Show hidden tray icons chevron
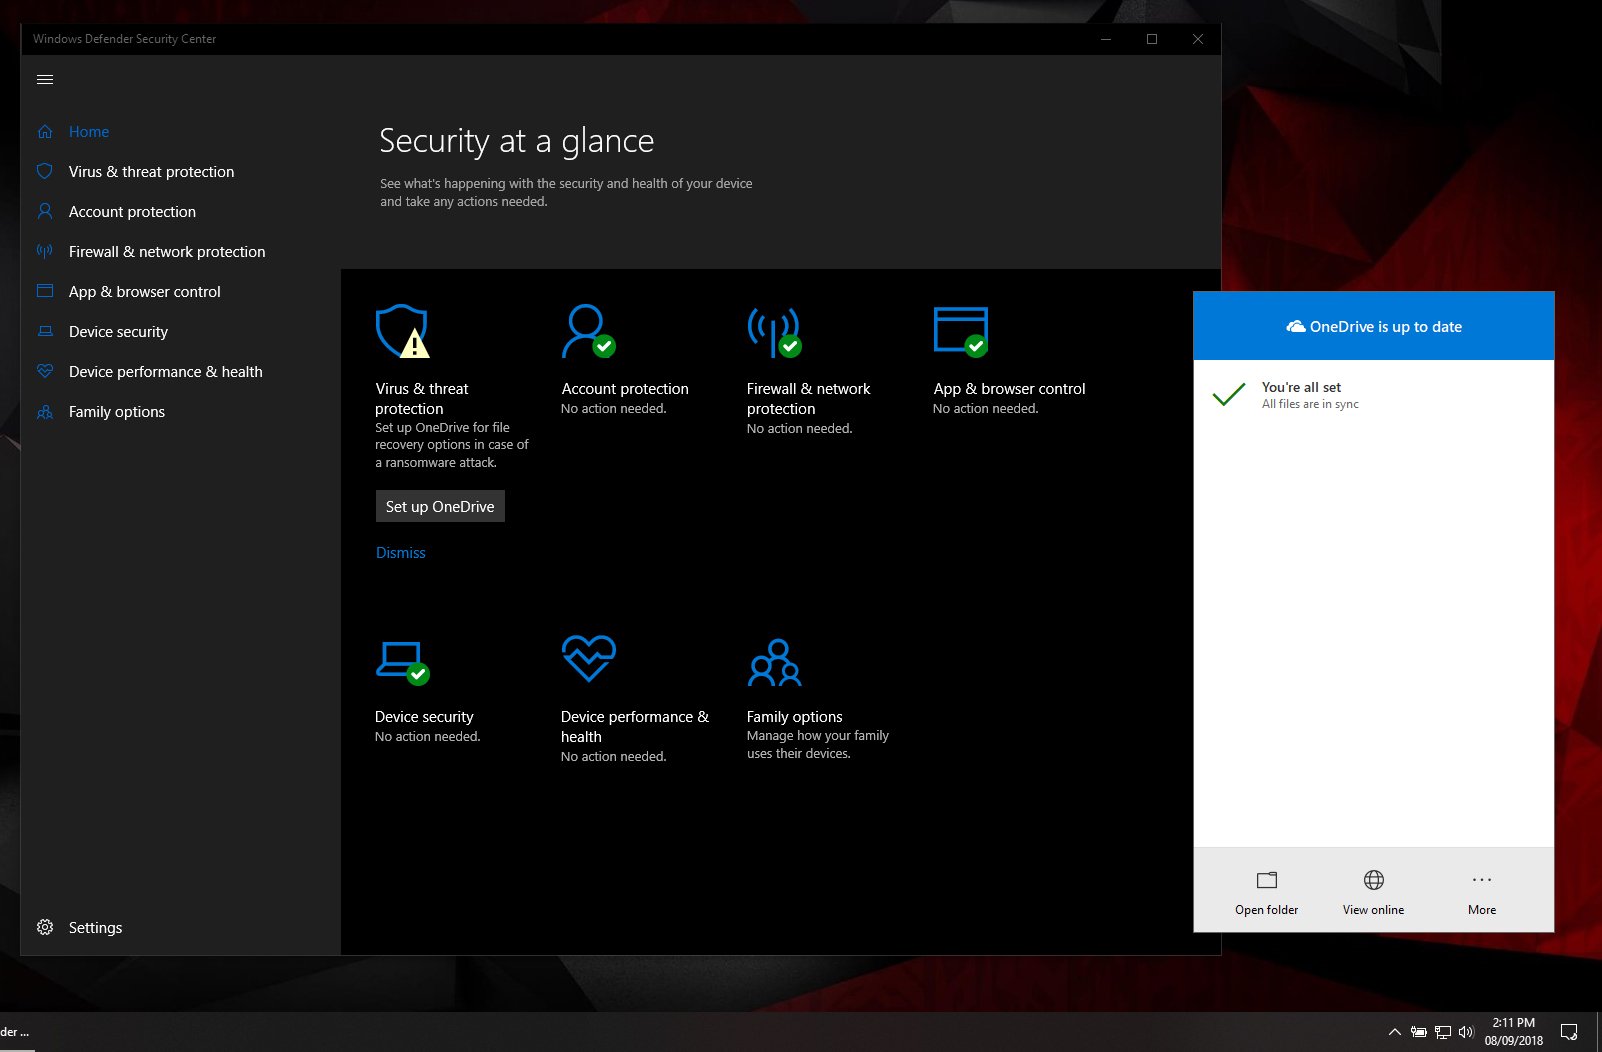This screenshot has width=1602, height=1052. (1395, 1032)
